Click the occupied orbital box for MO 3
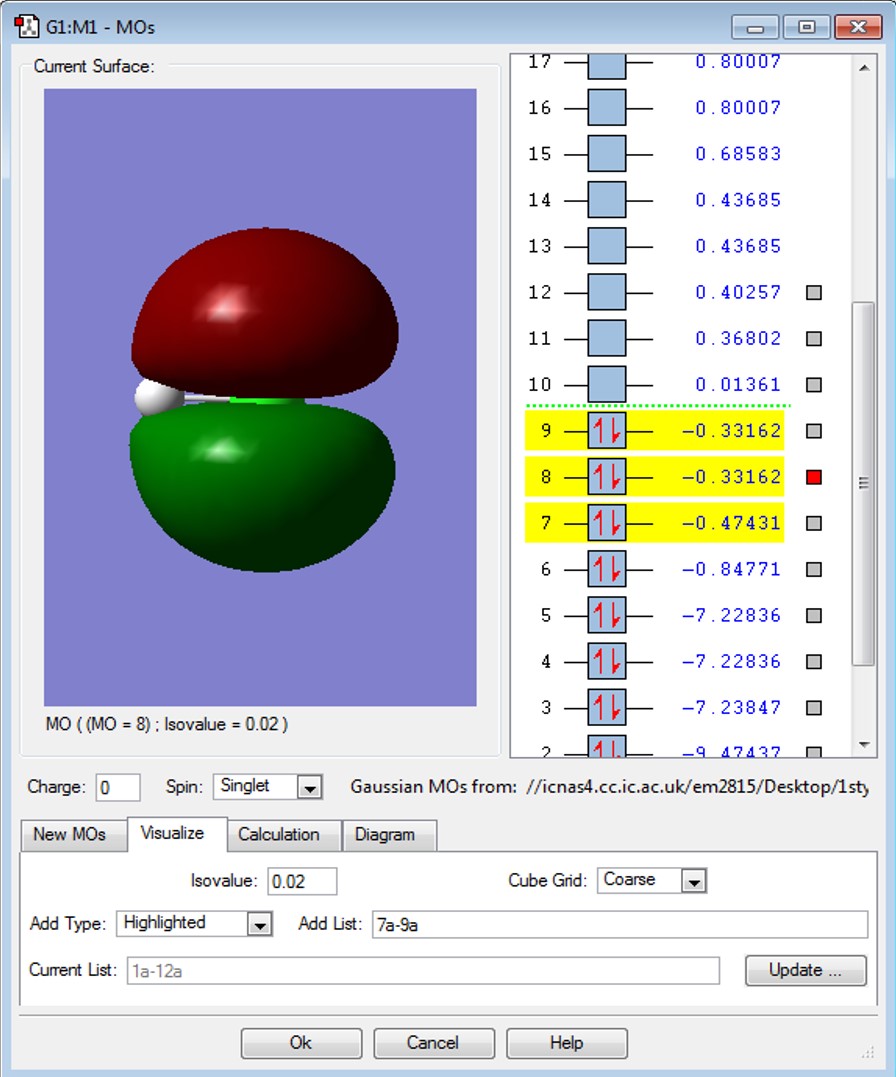This screenshot has width=896, height=1077. pos(607,707)
